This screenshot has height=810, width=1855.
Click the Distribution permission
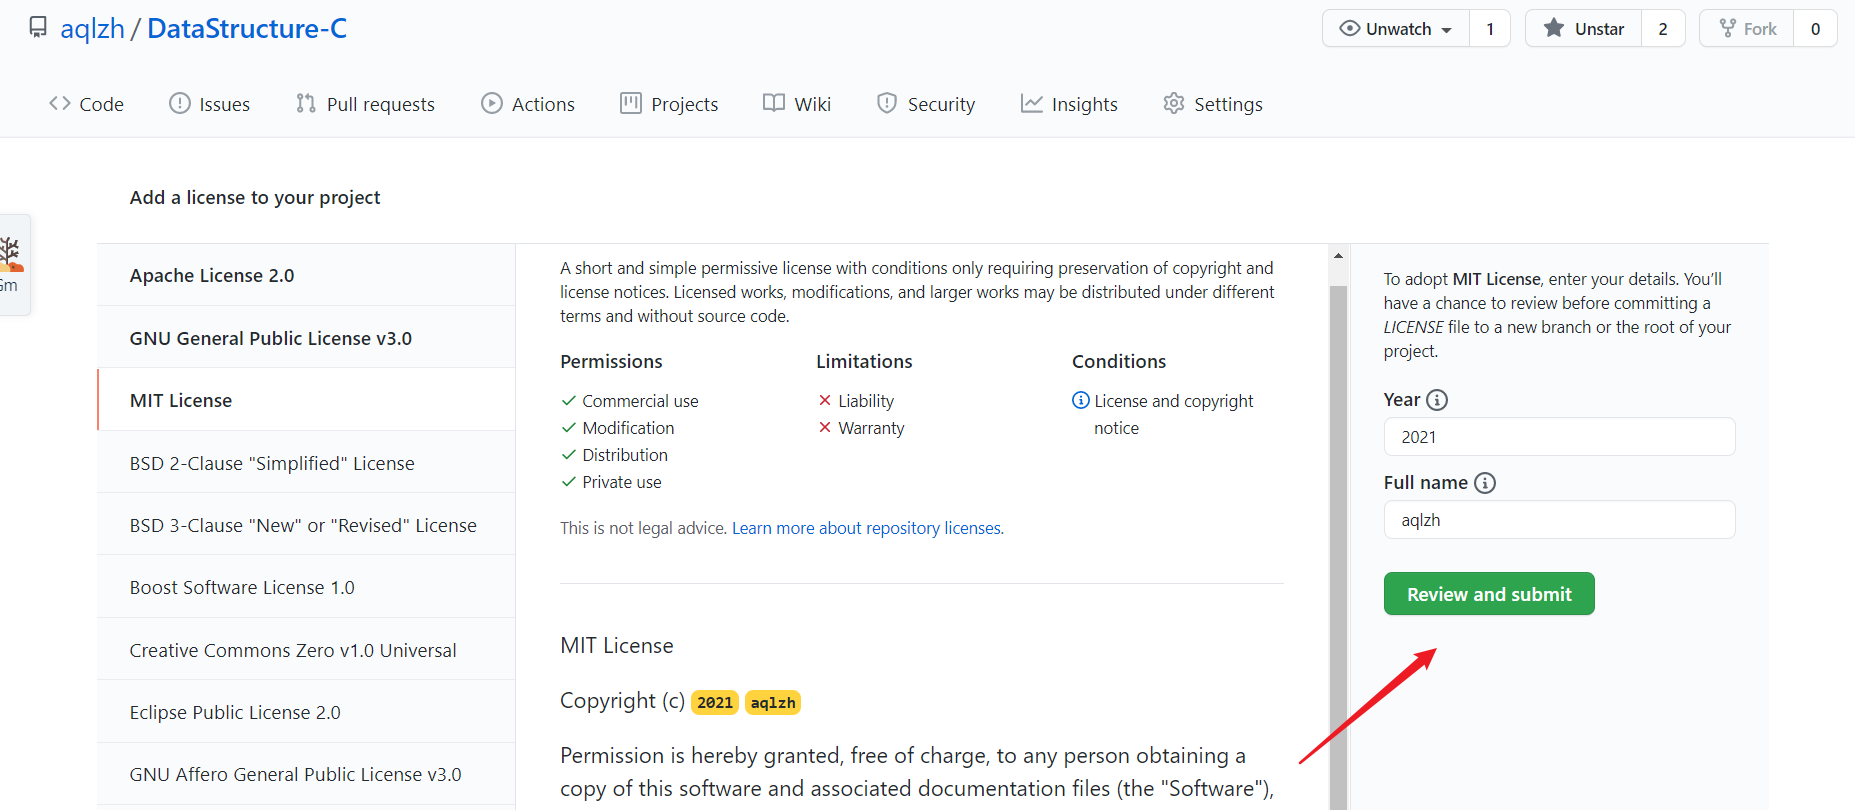tap(625, 455)
